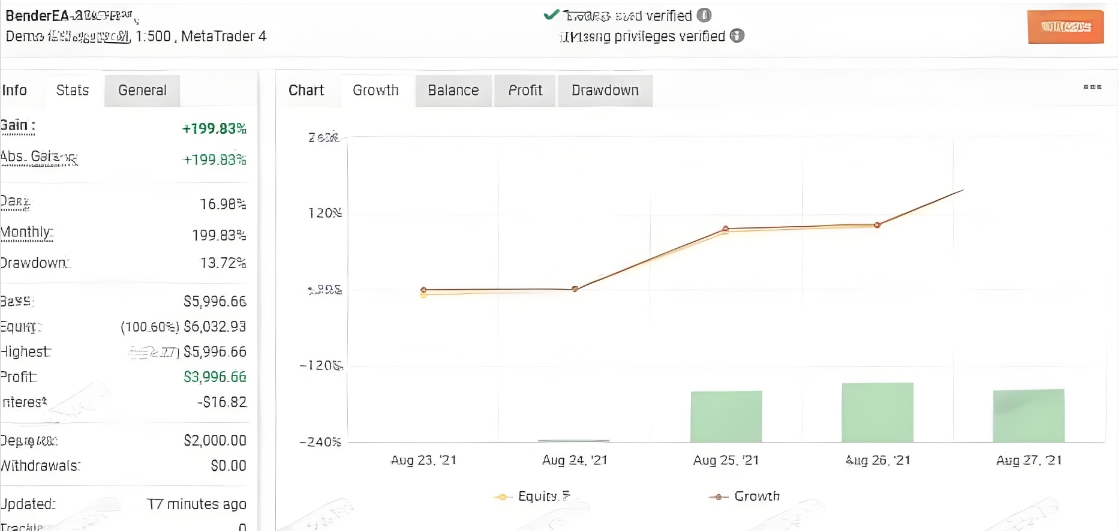Screen dimensions: 1118x531
Task: Click the Aug 26 green profit bar
Action: click(877, 412)
